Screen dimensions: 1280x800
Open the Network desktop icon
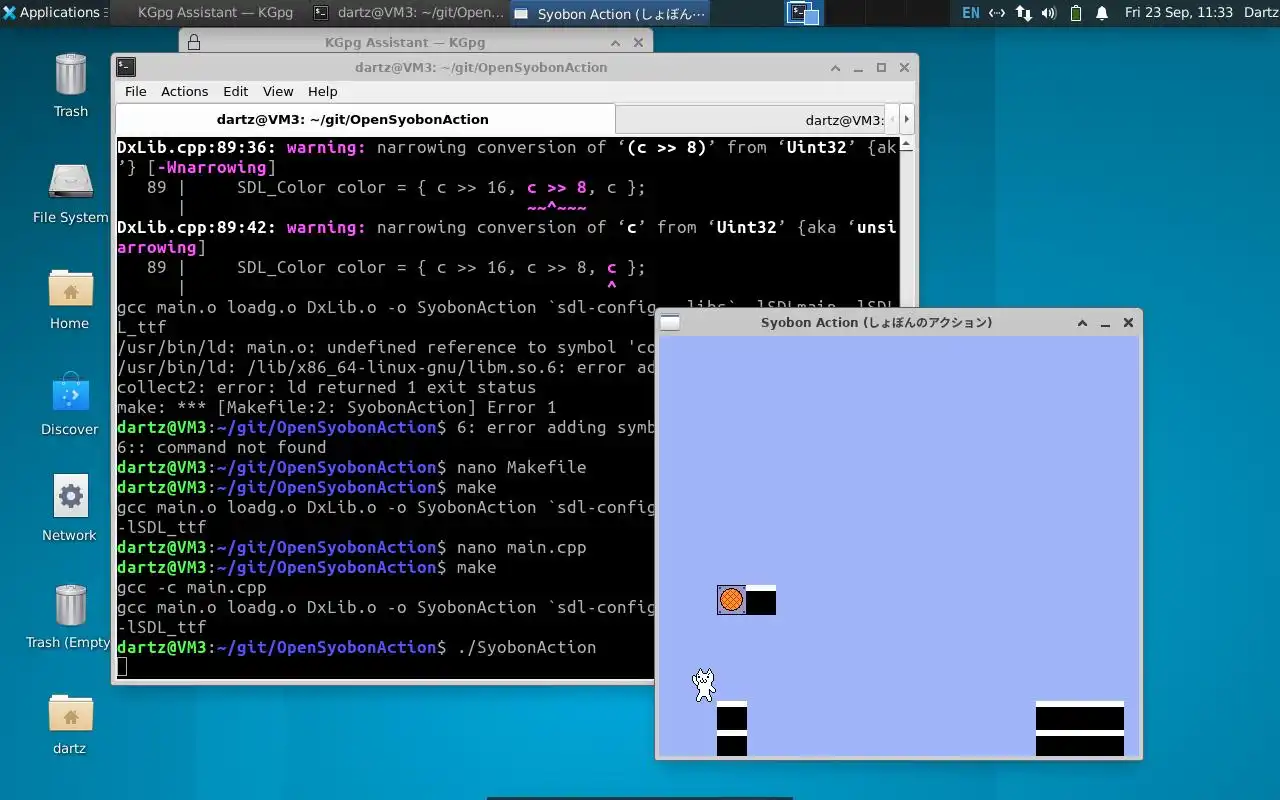point(70,510)
